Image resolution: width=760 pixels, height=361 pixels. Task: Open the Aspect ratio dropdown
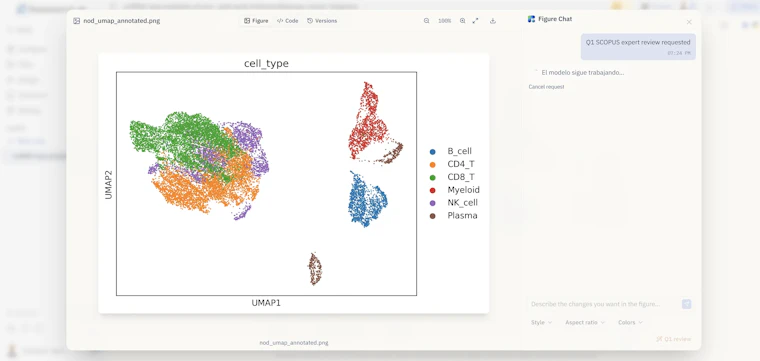(x=585, y=322)
